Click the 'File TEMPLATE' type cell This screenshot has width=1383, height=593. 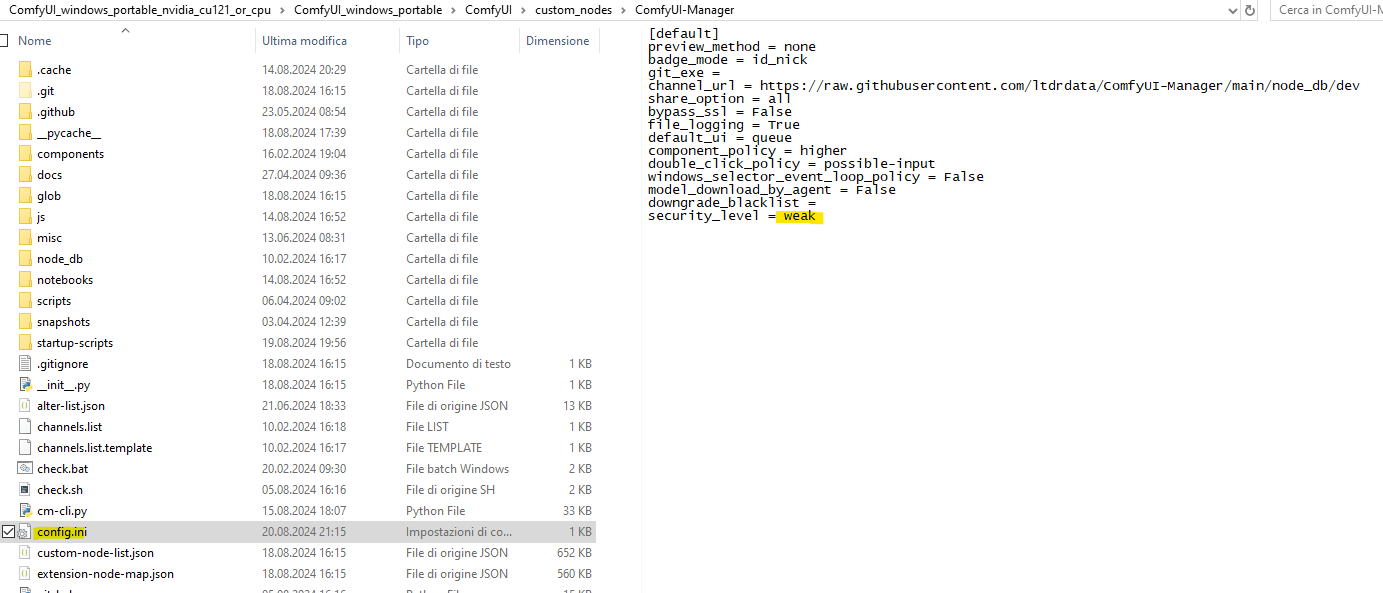pyautogui.click(x=444, y=448)
